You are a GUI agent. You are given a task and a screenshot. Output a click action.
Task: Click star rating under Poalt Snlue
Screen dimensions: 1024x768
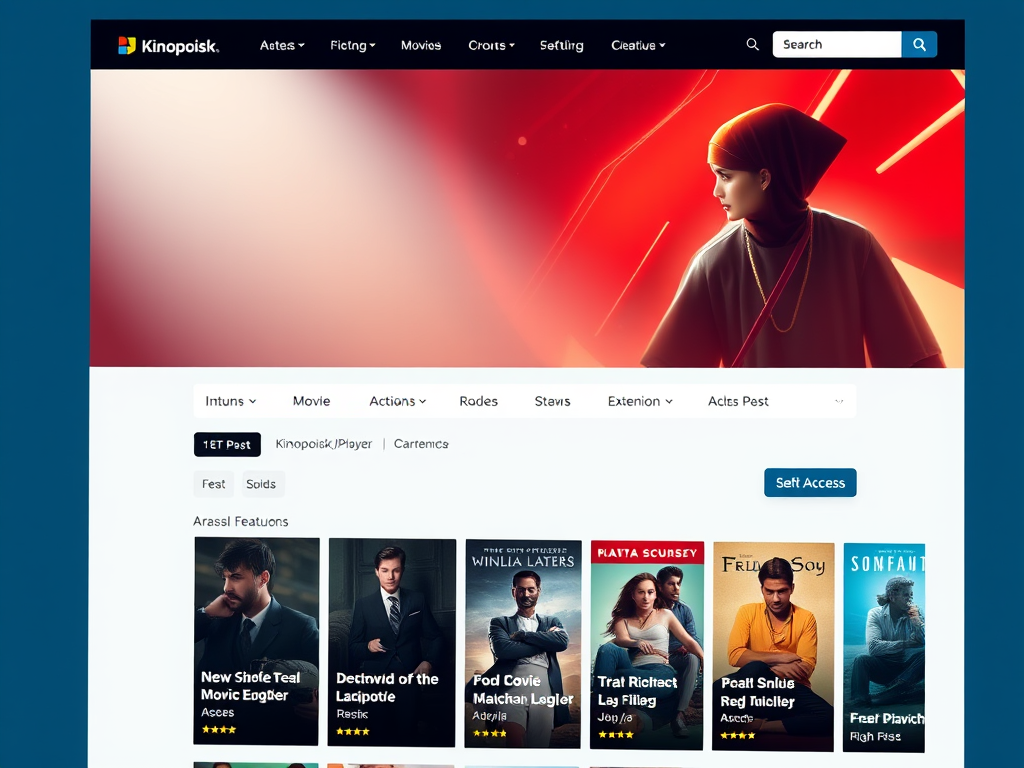coord(738,735)
